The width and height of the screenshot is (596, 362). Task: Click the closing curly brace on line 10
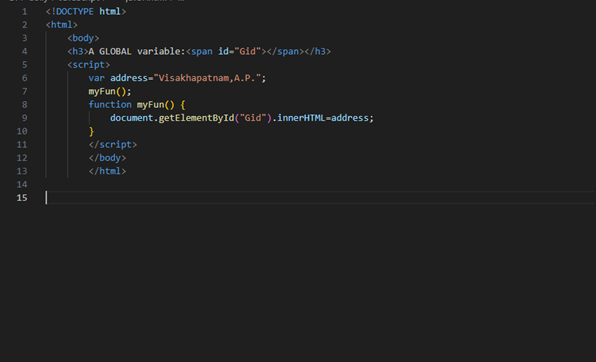(91, 132)
